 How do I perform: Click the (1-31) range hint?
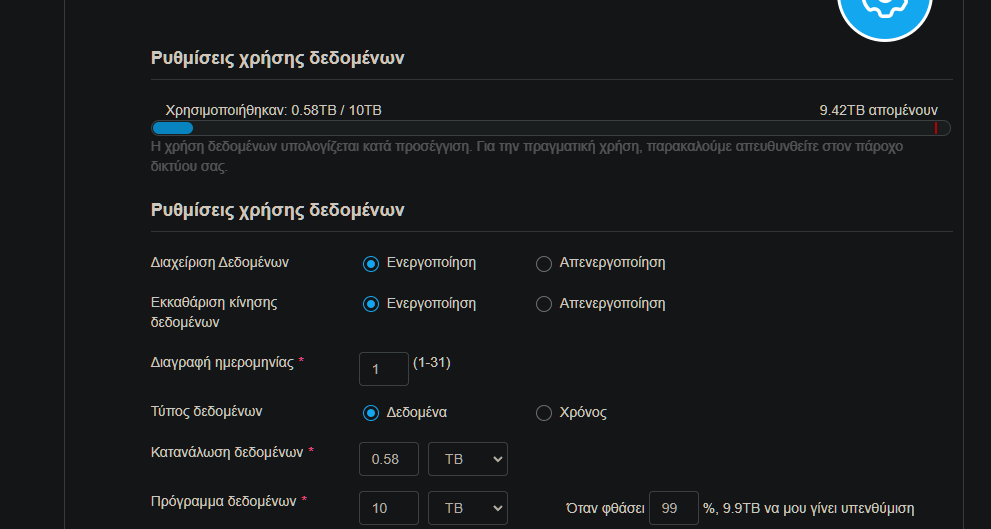tap(432, 362)
